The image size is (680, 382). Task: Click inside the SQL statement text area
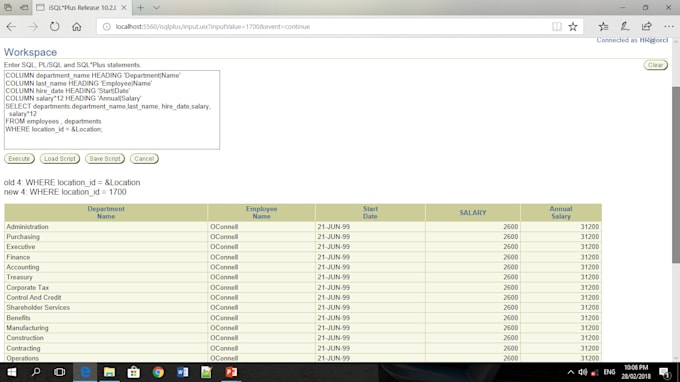[x=112, y=110]
